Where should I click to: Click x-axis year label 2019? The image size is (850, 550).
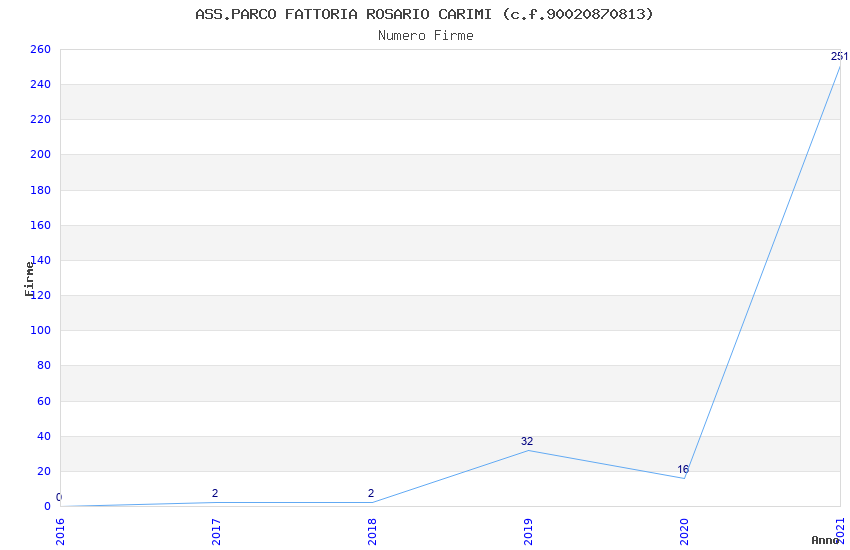pos(529,532)
